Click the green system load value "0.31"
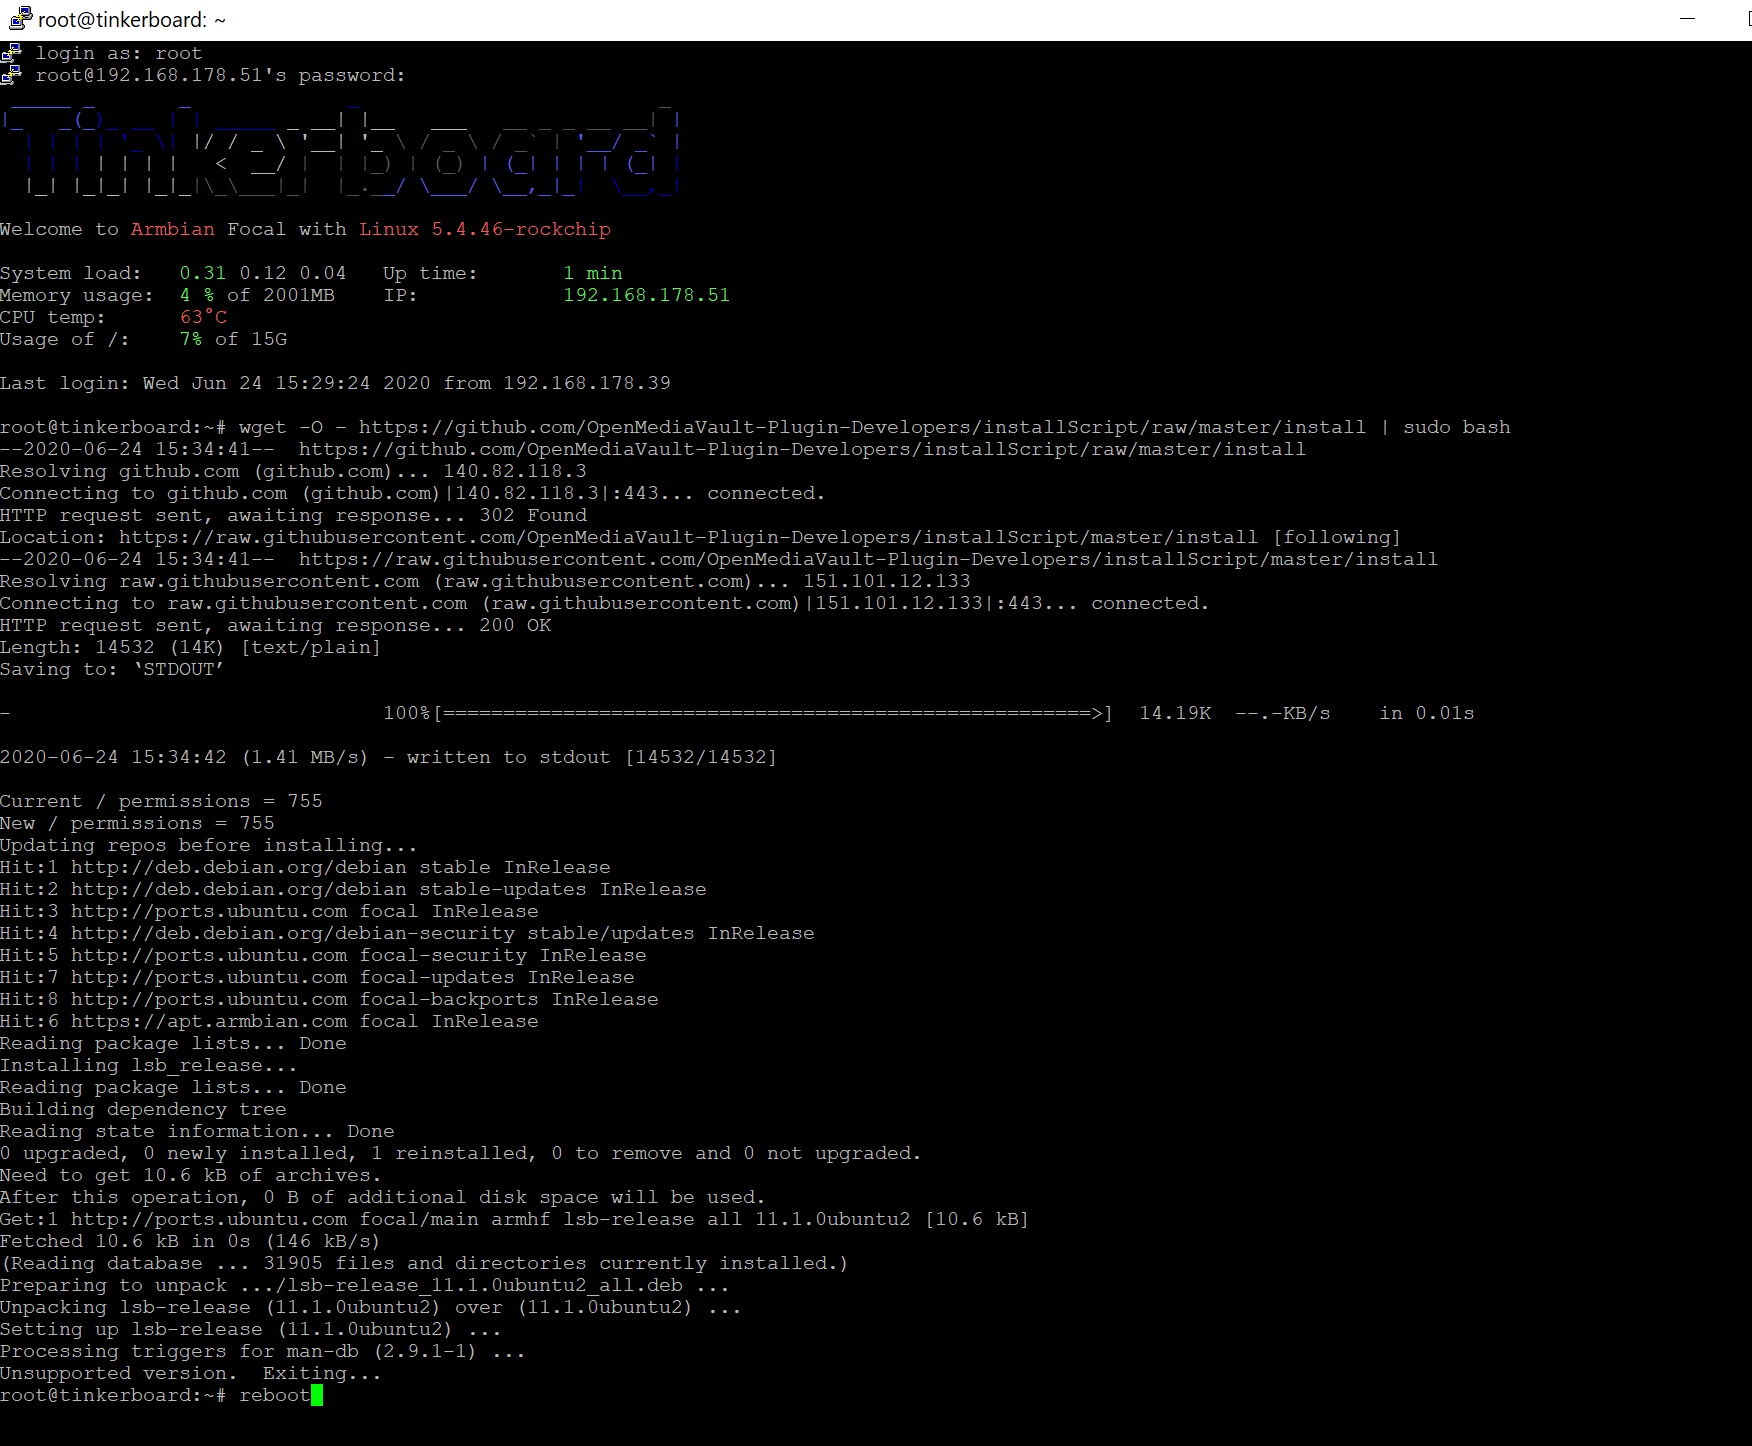This screenshot has width=1752, height=1446. [x=203, y=273]
